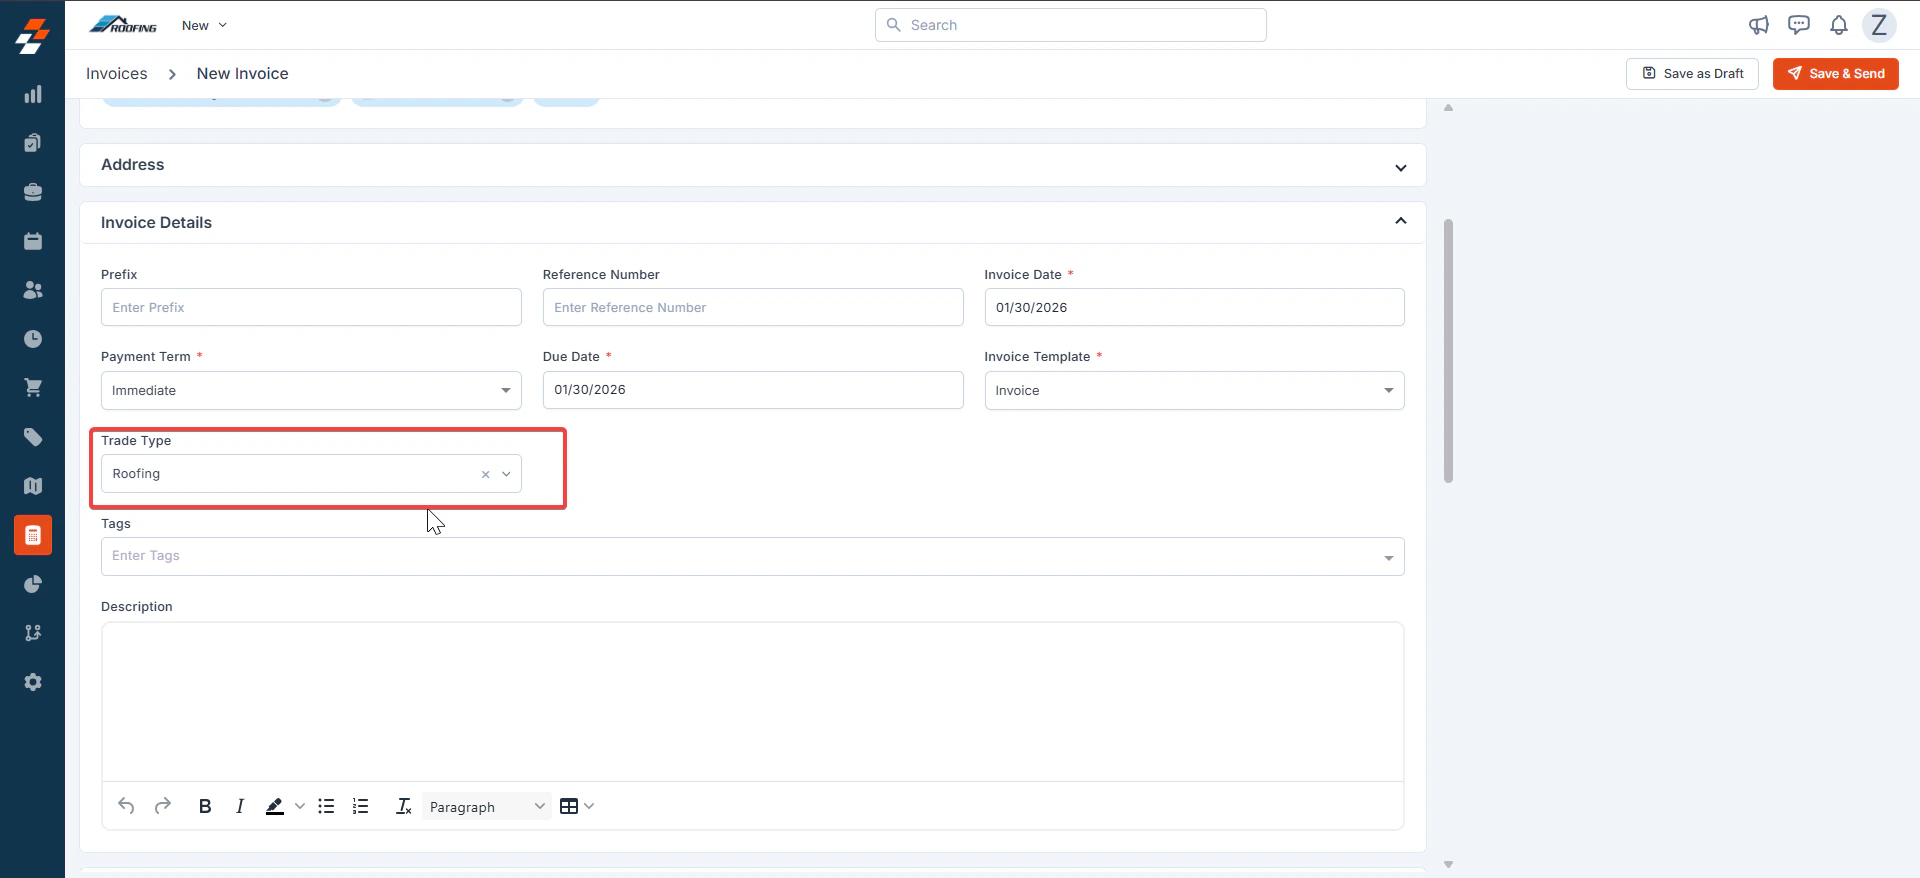
Task: Open the contacts people icon in sidebar
Action: tap(33, 290)
